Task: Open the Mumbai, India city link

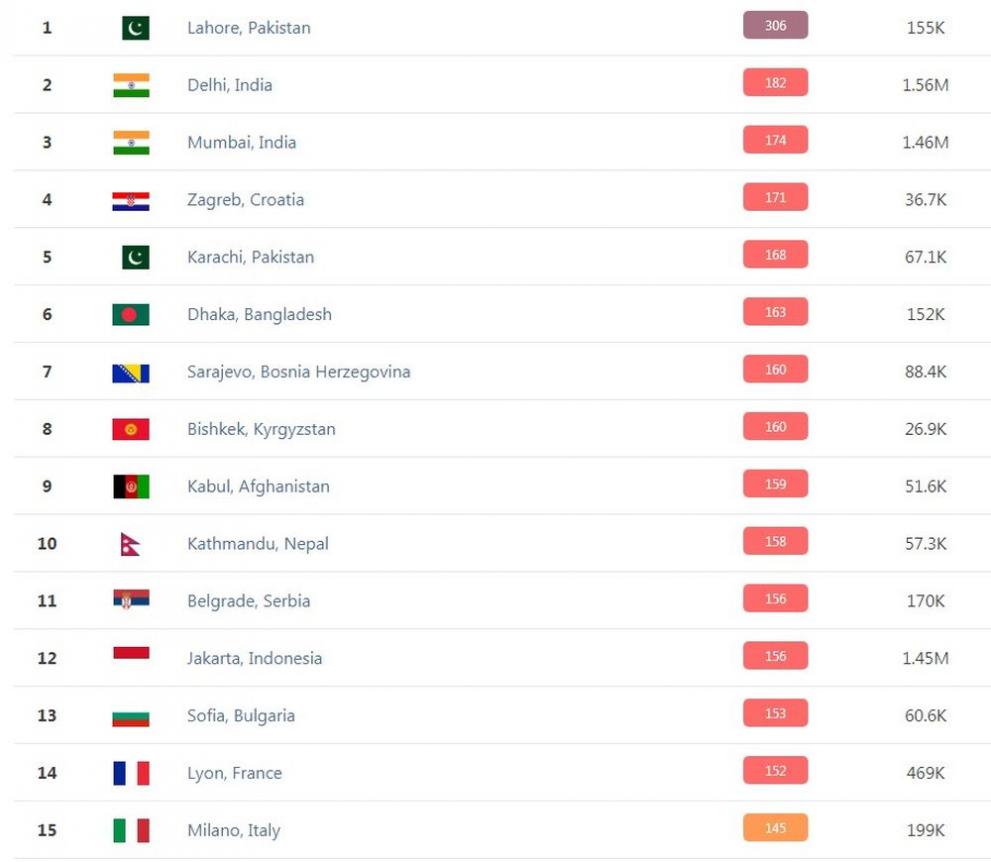Action: point(242,142)
